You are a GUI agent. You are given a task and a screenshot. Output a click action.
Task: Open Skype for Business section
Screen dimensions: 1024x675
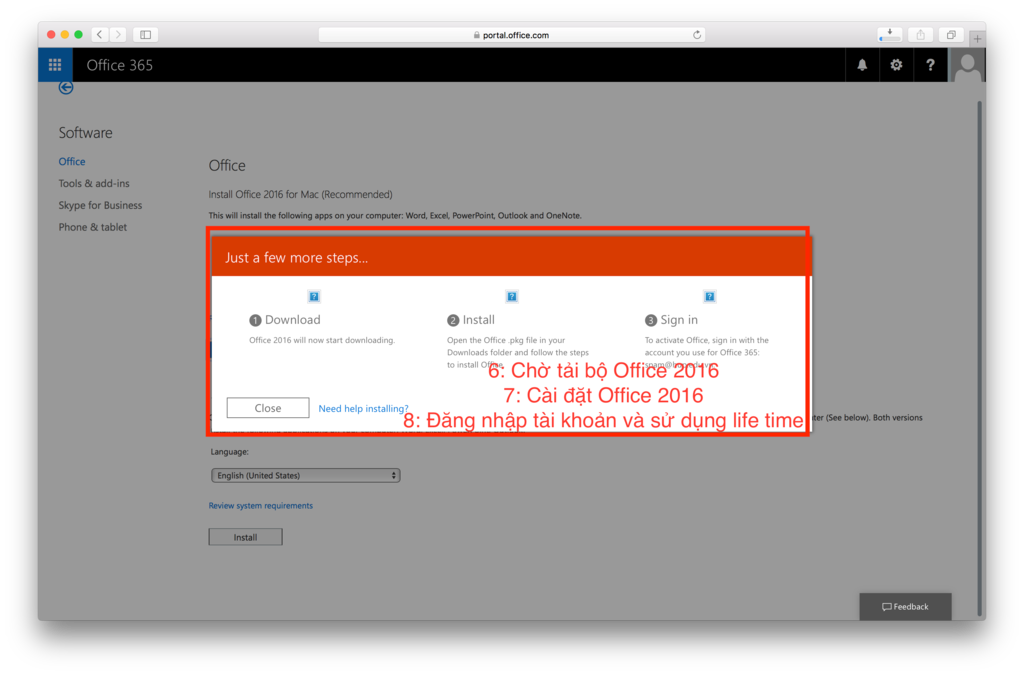pyautogui.click(x=100, y=206)
